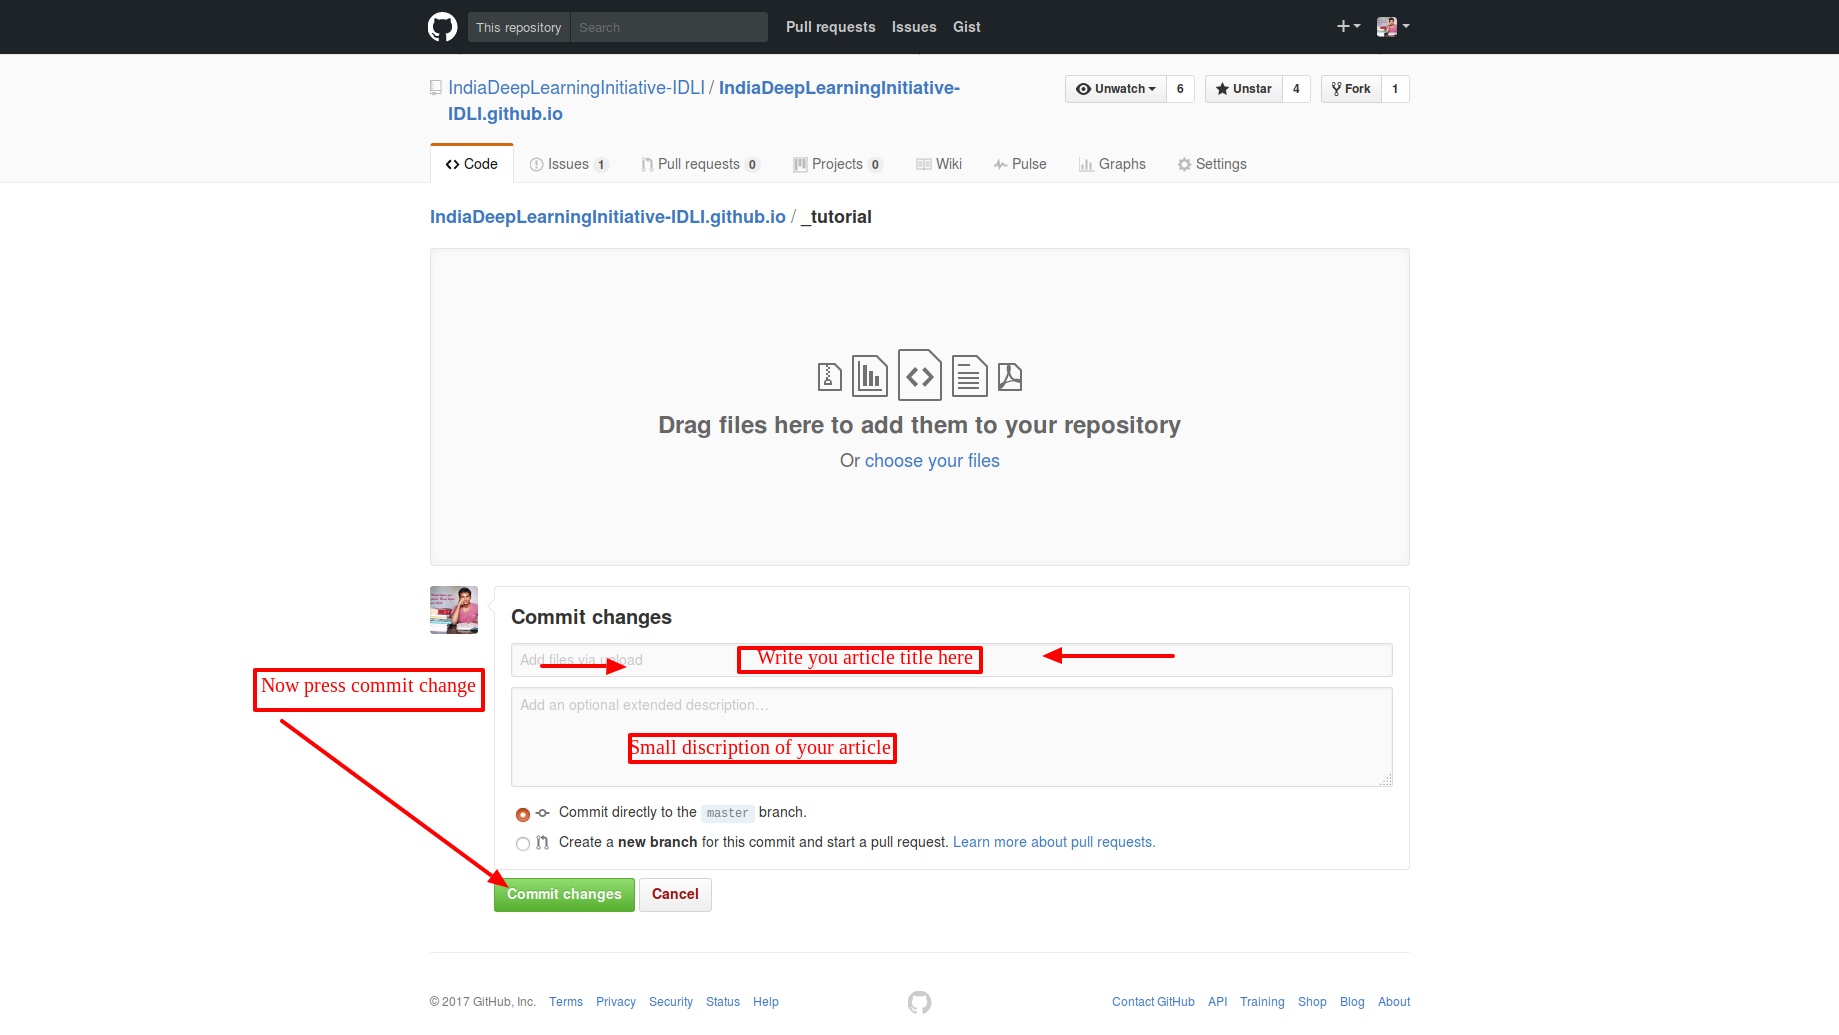This screenshot has height=1035, width=1839.
Task: Click the Fork button
Action: 1351,89
